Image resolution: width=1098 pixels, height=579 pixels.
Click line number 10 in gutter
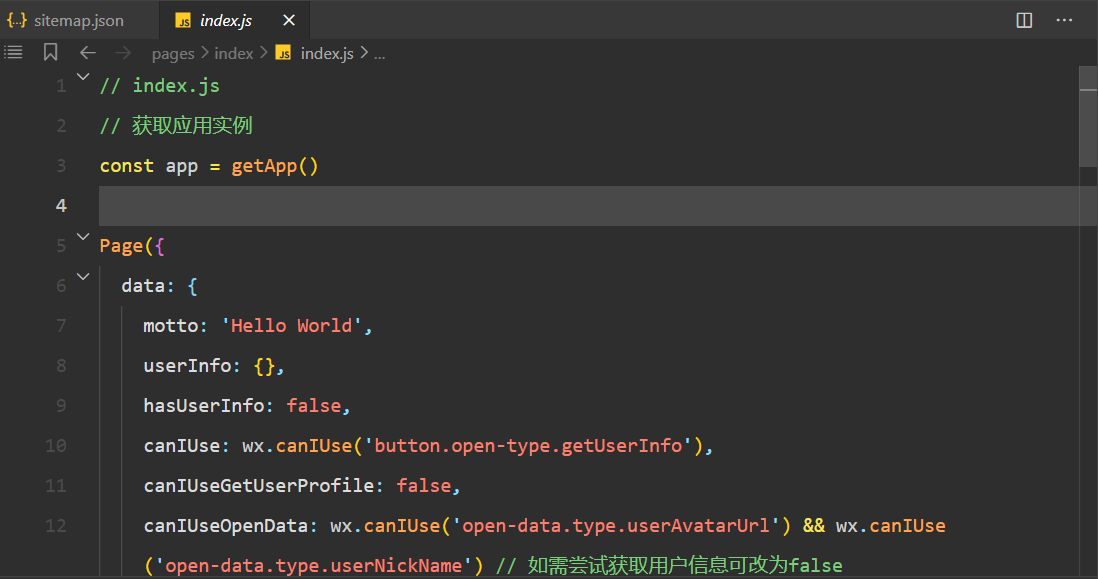(x=56, y=446)
